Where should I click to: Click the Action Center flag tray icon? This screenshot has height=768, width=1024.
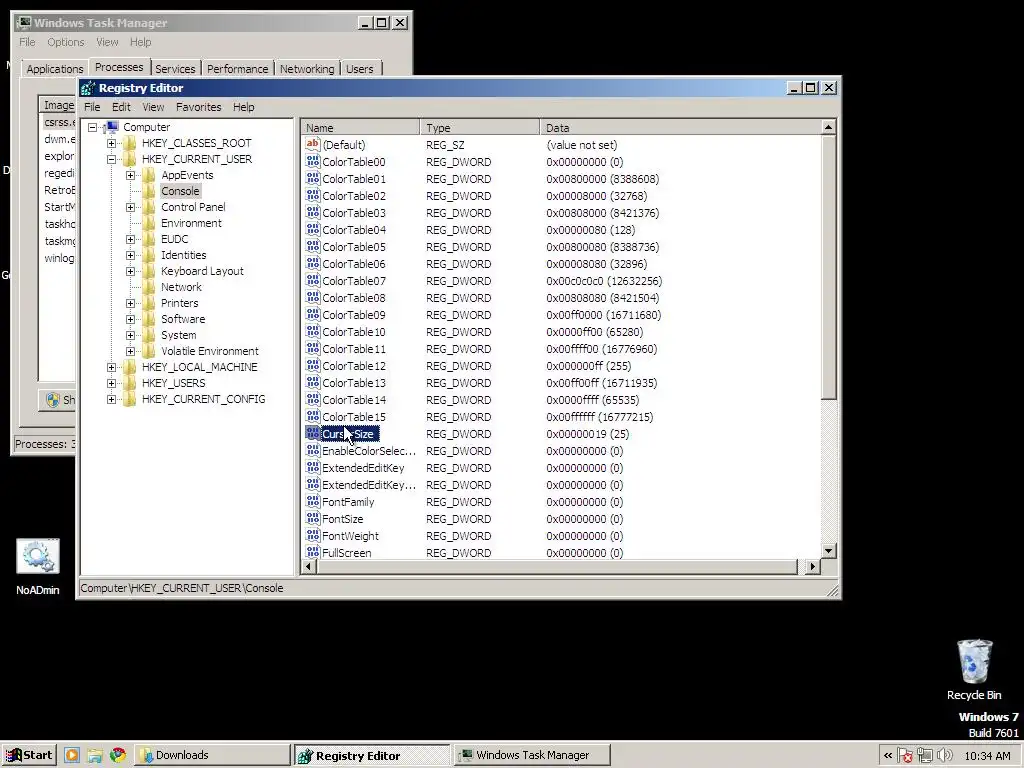coord(905,756)
